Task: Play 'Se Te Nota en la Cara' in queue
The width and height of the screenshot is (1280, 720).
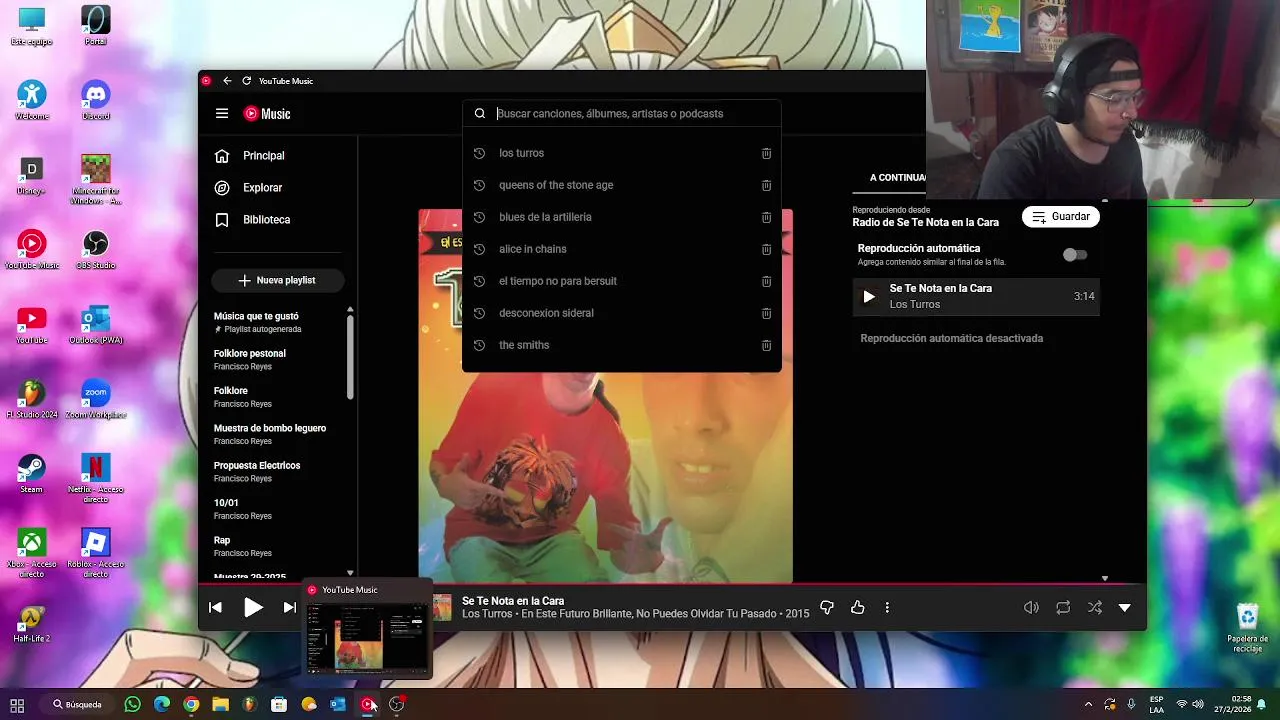Action: pos(976,296)
